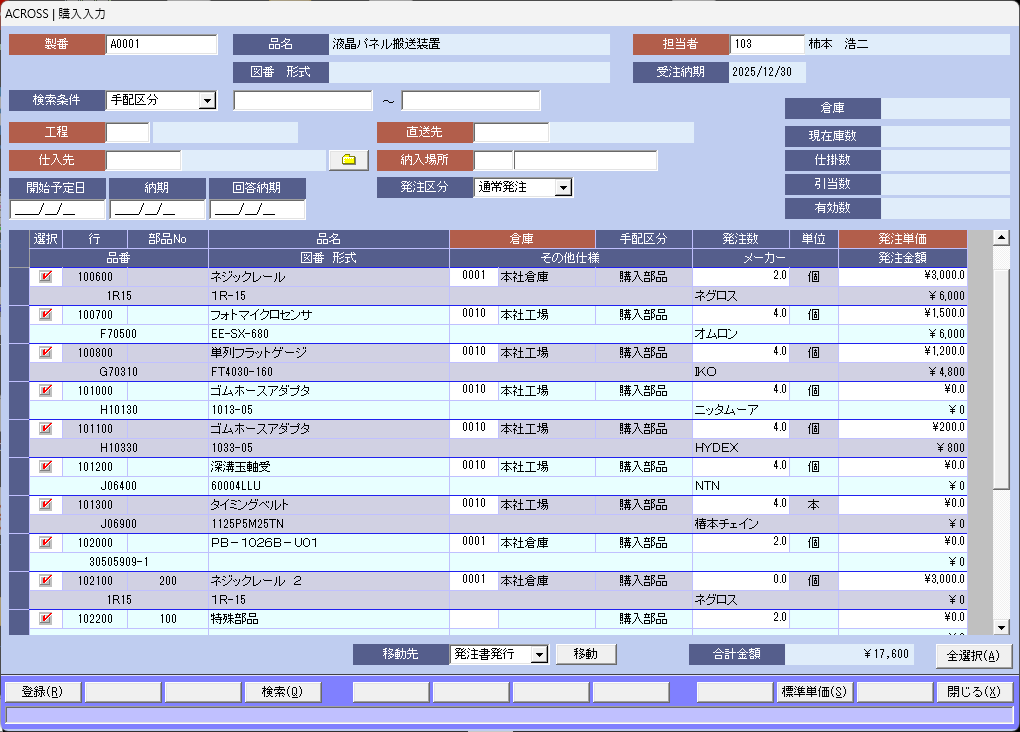Click the 発注単価 column header

tap(902, 239)
